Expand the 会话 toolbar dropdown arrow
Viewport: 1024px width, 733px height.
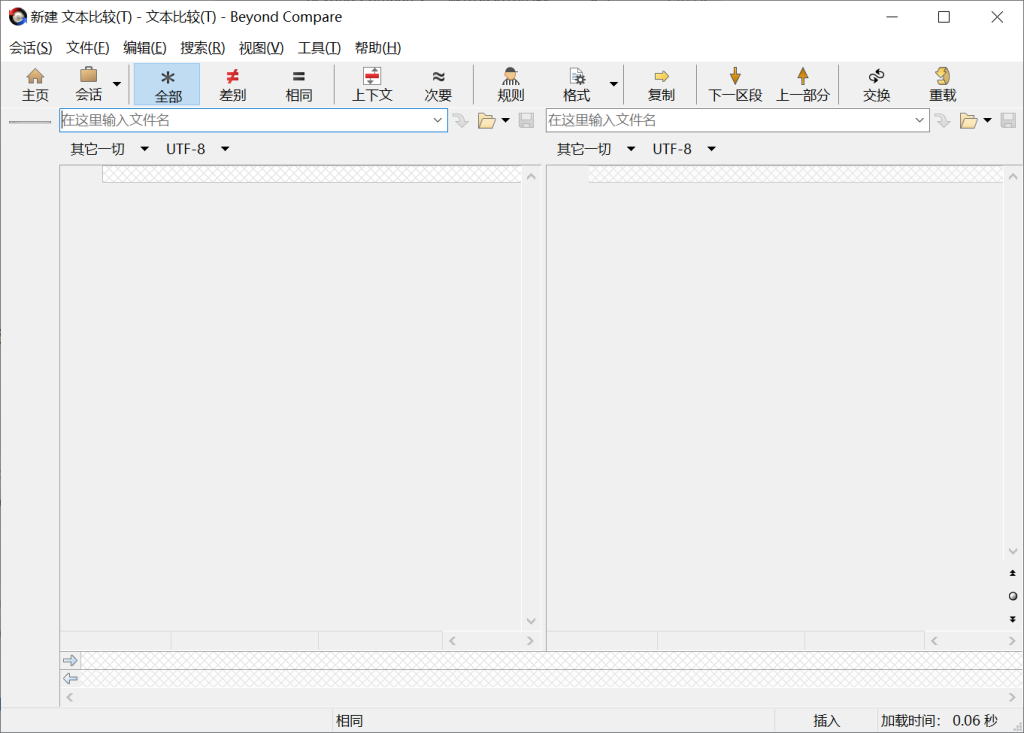point(117,84)
